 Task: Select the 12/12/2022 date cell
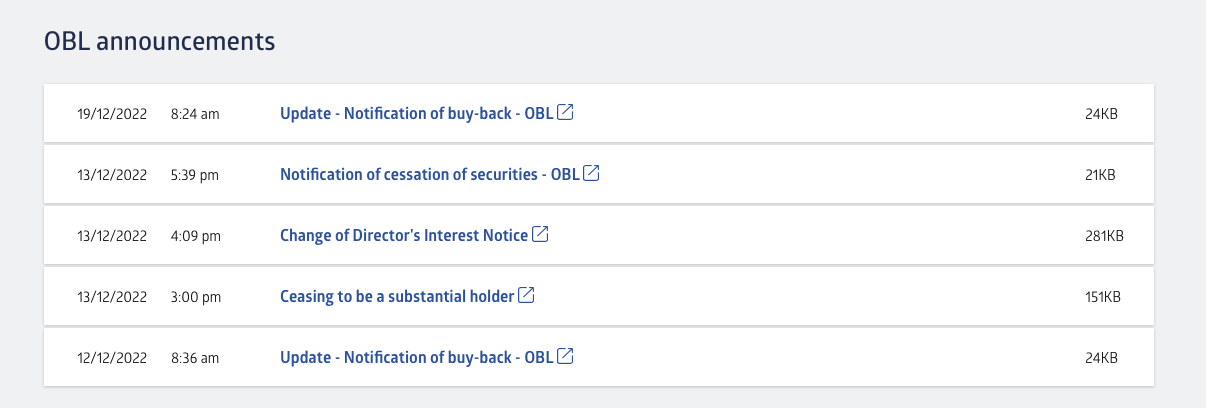112,358
